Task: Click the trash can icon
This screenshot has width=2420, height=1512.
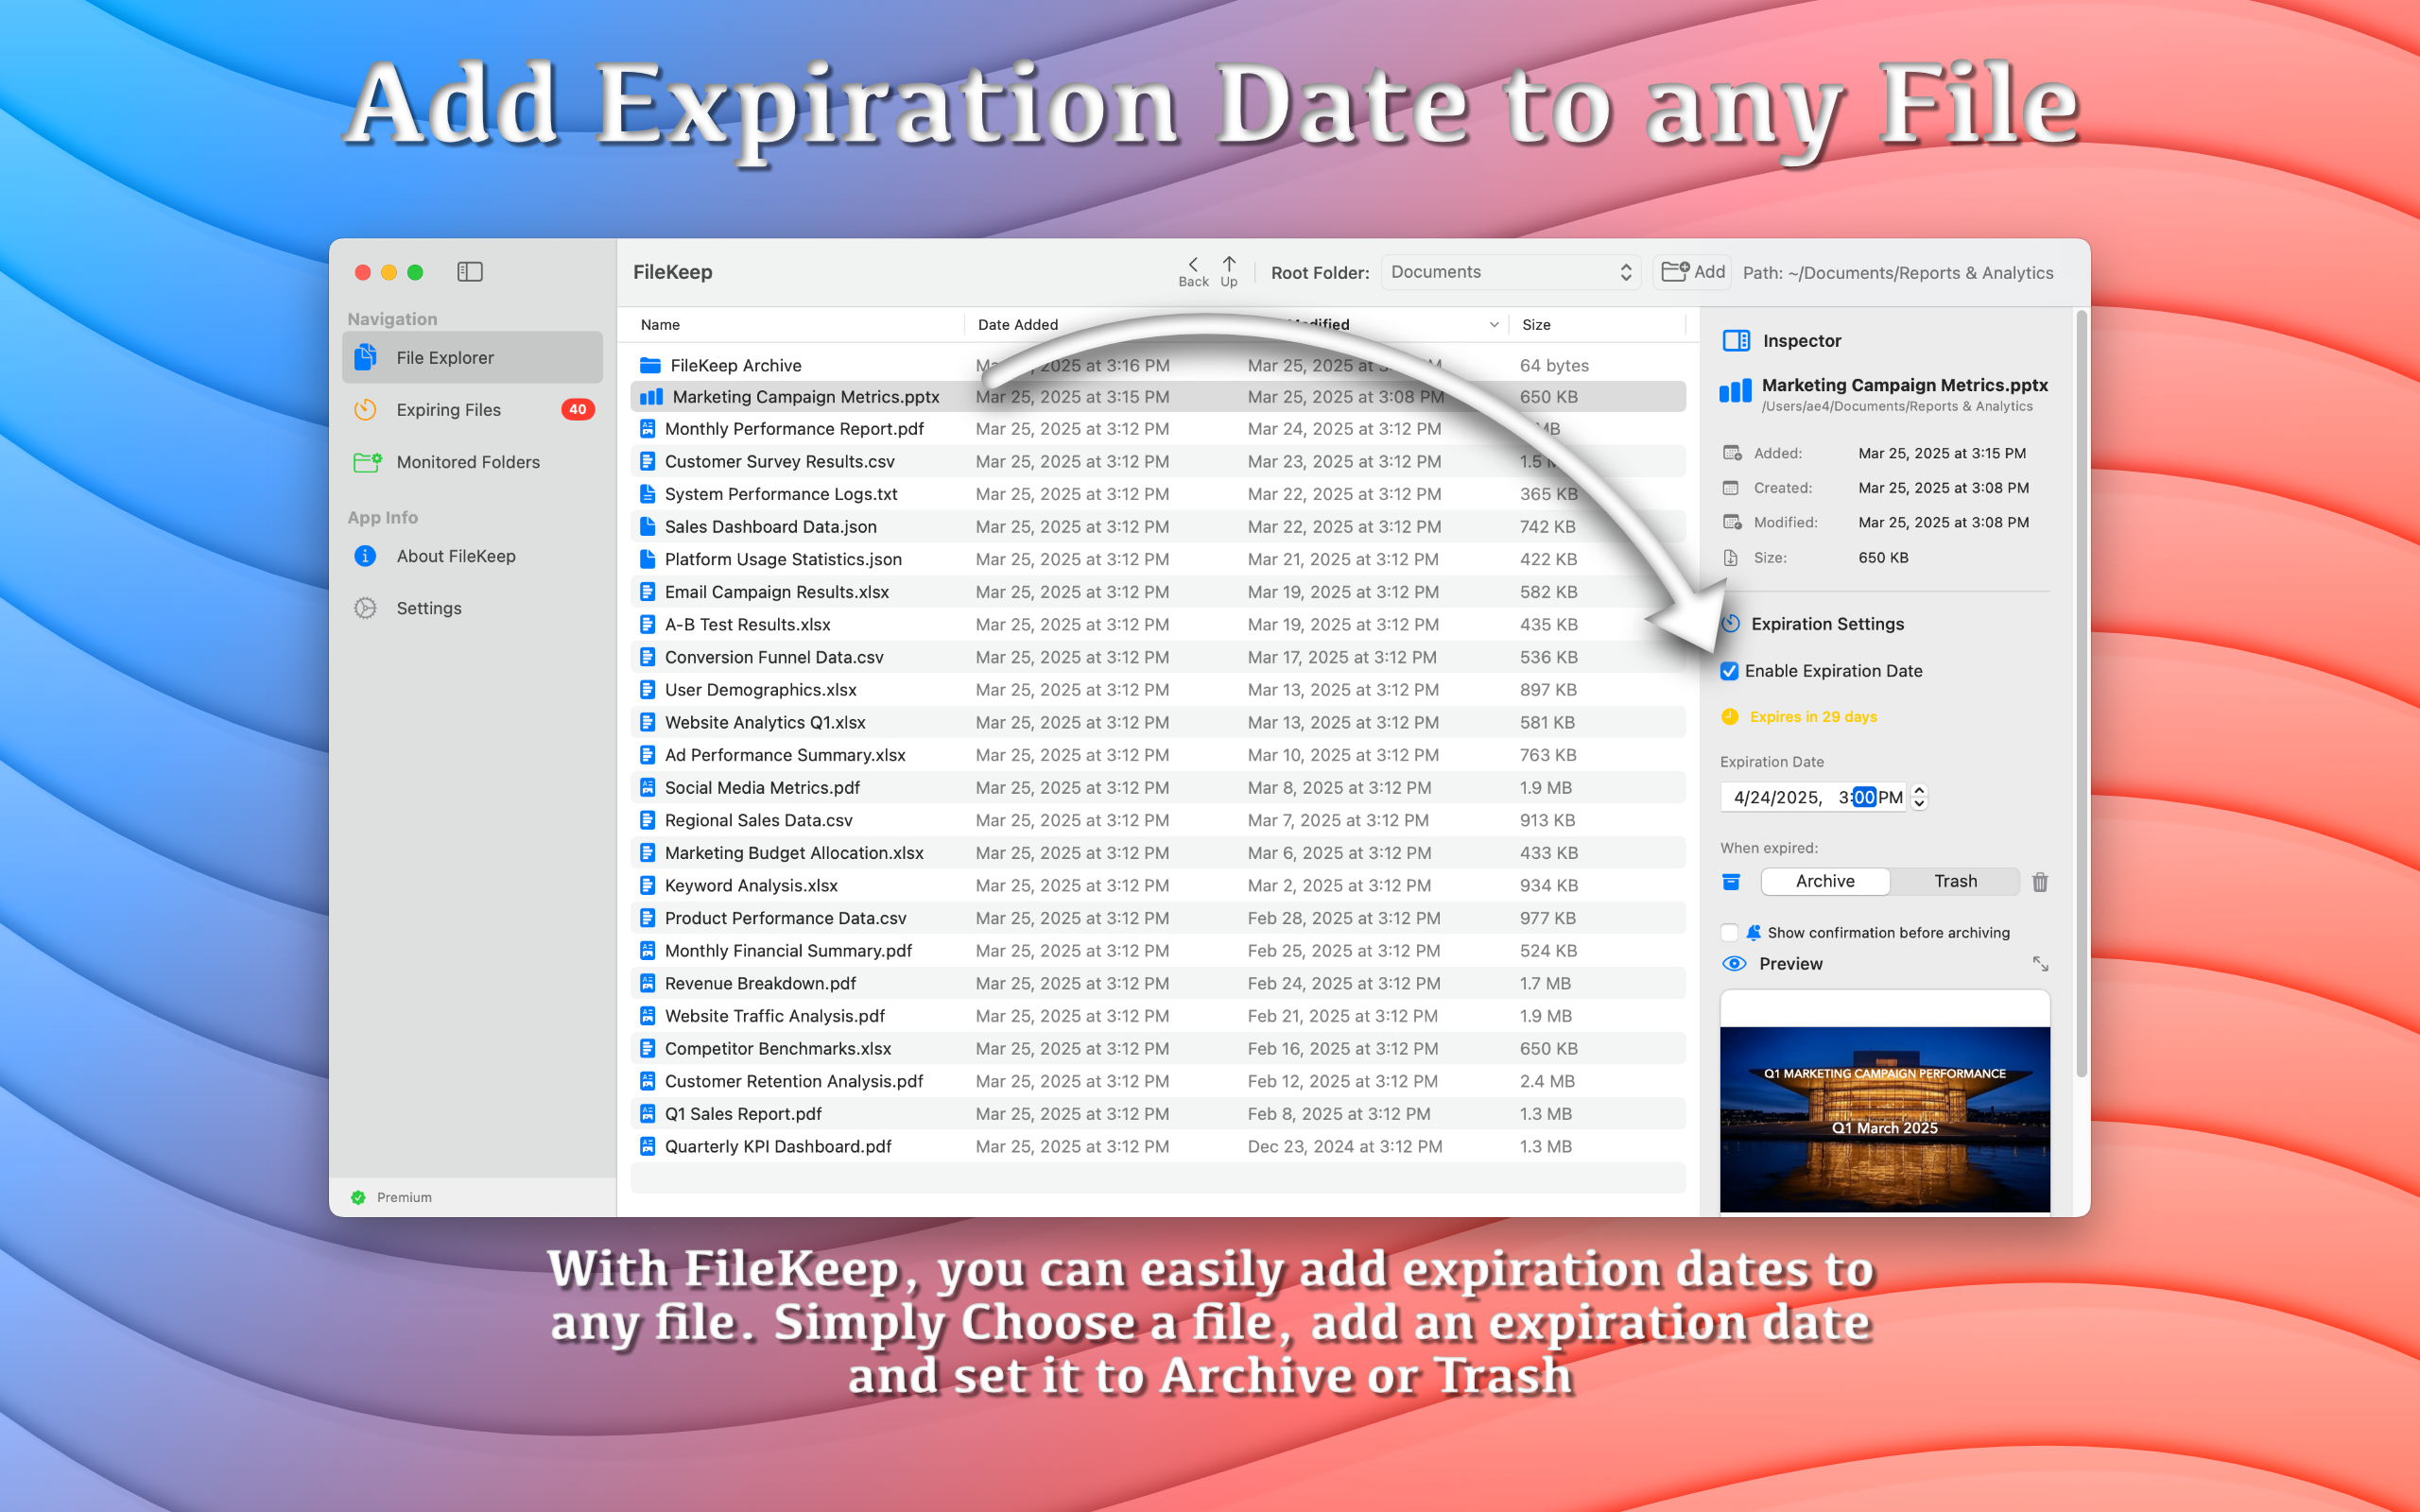Action: [x=2040, y=882]
